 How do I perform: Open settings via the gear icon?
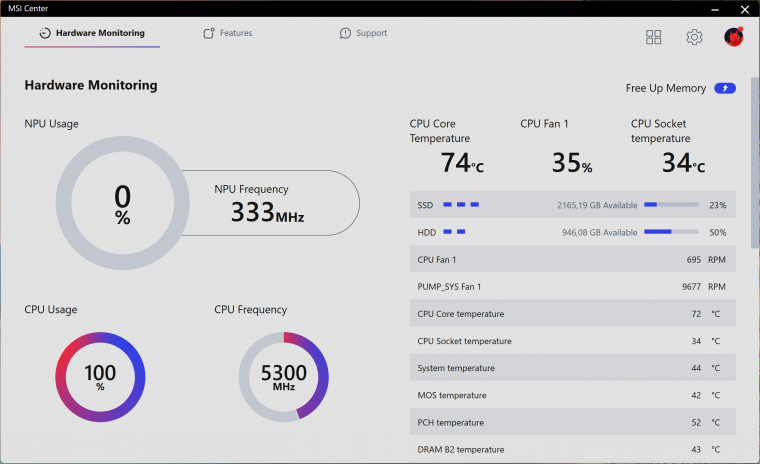pyautogui.click(x=694, y=37)
